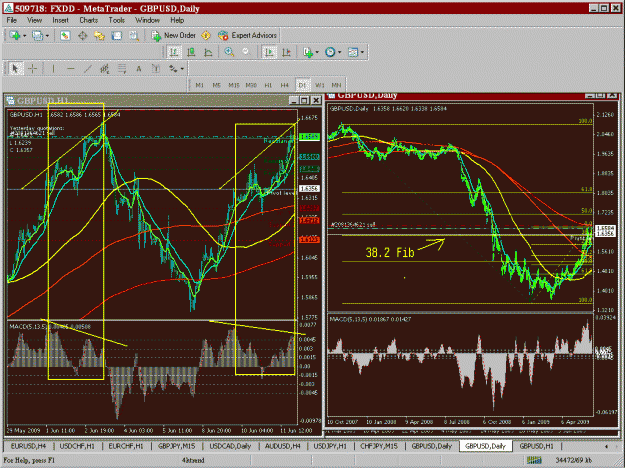Select the Equidistant Channel tool

pyautogui.click(x=104, y=69)
